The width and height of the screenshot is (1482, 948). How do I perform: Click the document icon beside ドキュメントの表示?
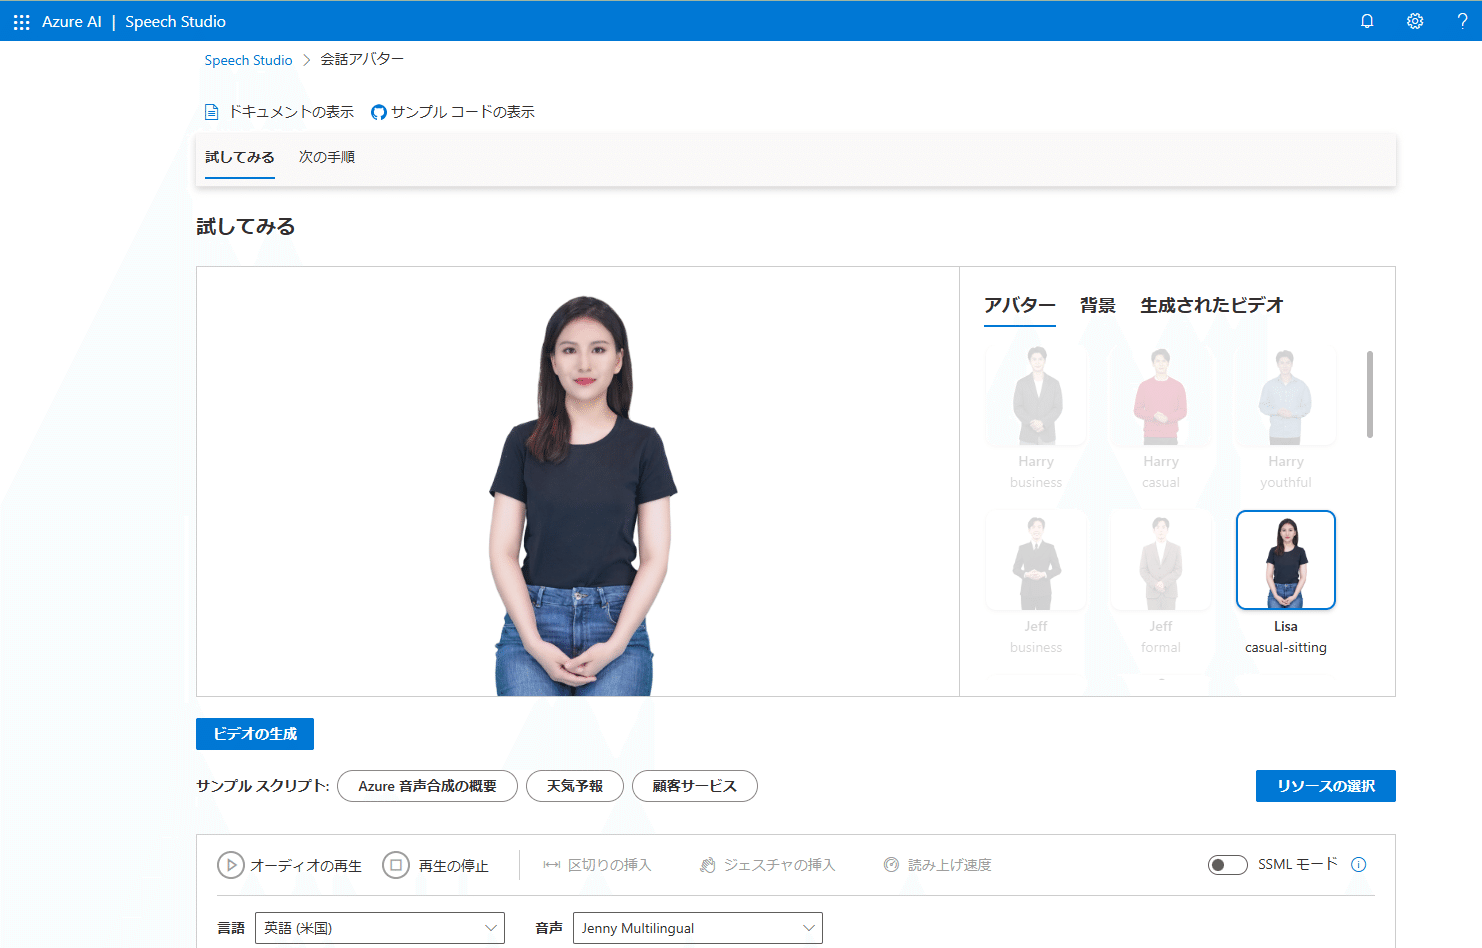click(211, 112)
